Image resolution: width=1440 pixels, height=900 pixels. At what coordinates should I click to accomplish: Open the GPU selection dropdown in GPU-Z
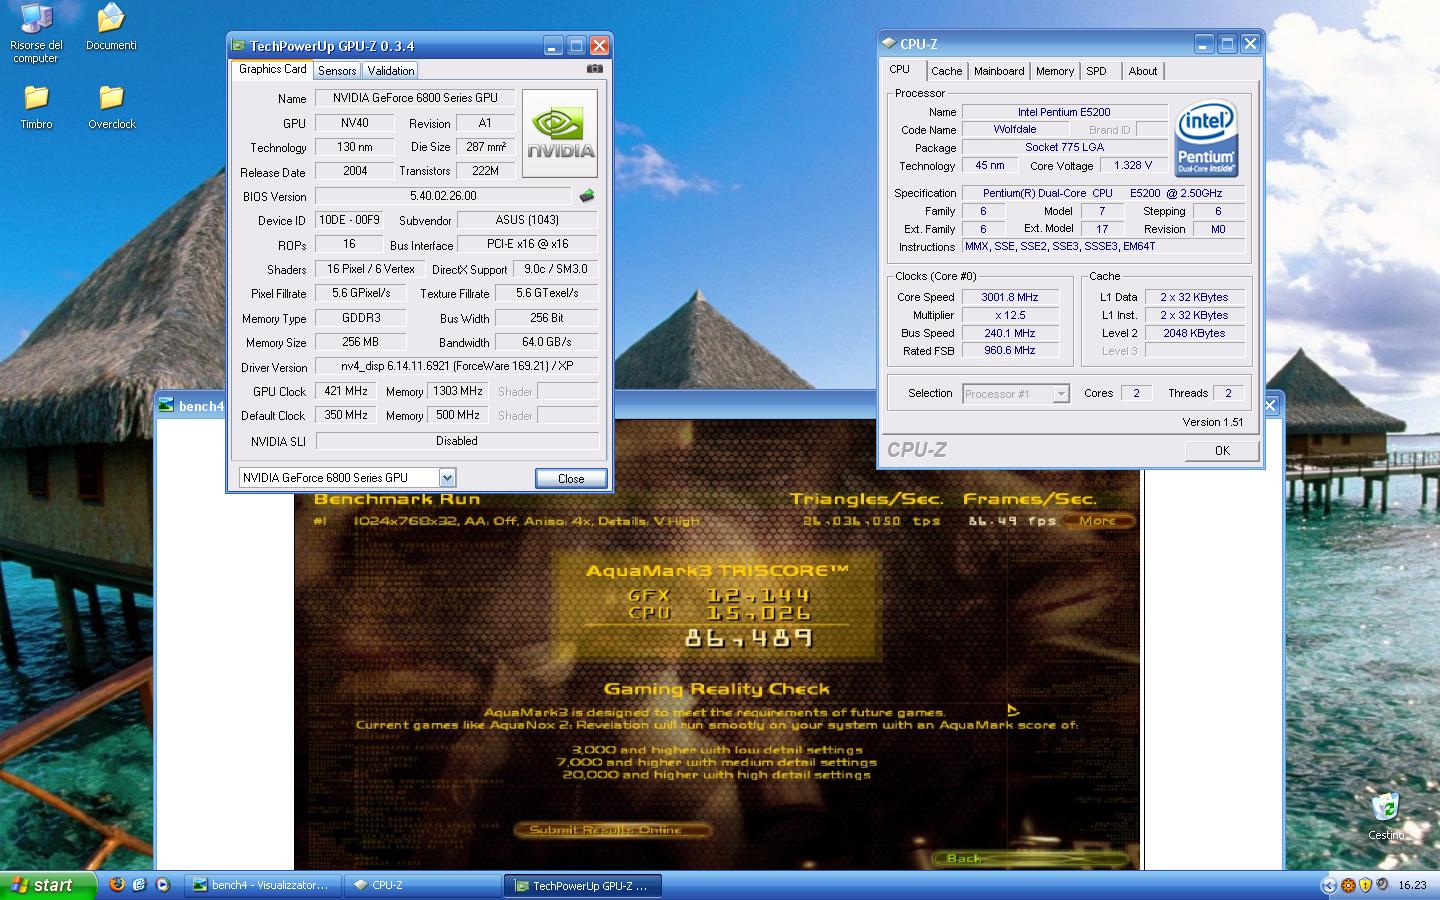[x=448, y=478]
